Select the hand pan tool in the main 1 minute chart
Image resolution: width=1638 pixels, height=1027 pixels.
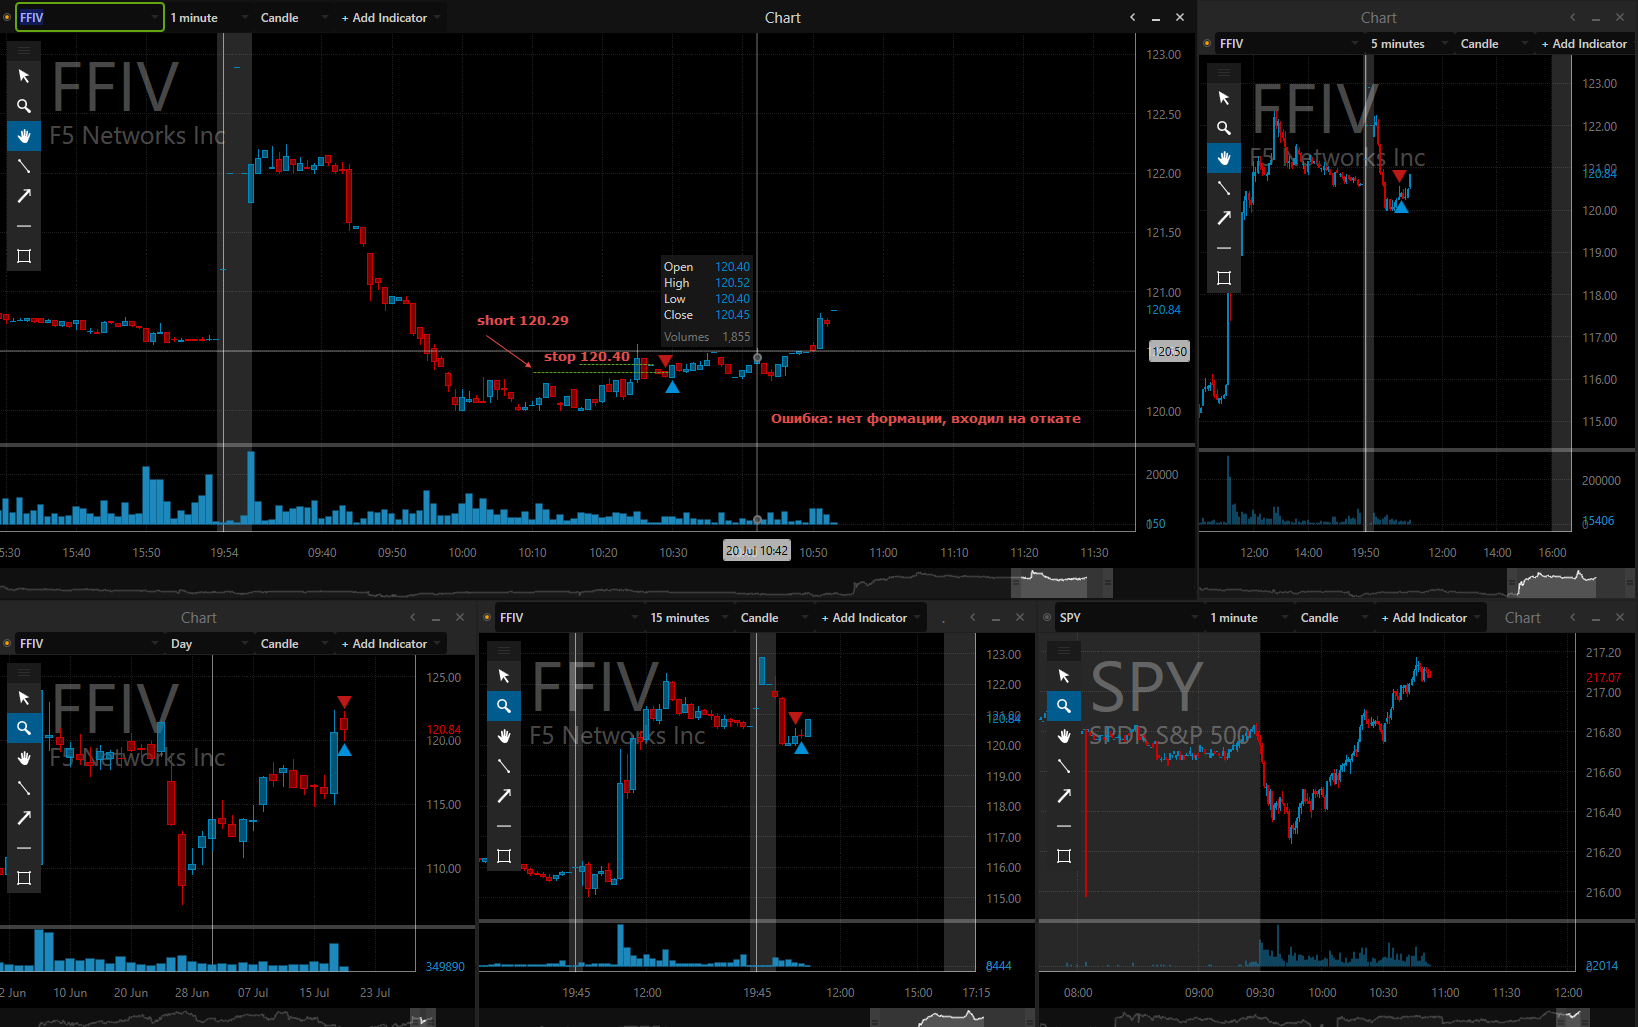24,136
